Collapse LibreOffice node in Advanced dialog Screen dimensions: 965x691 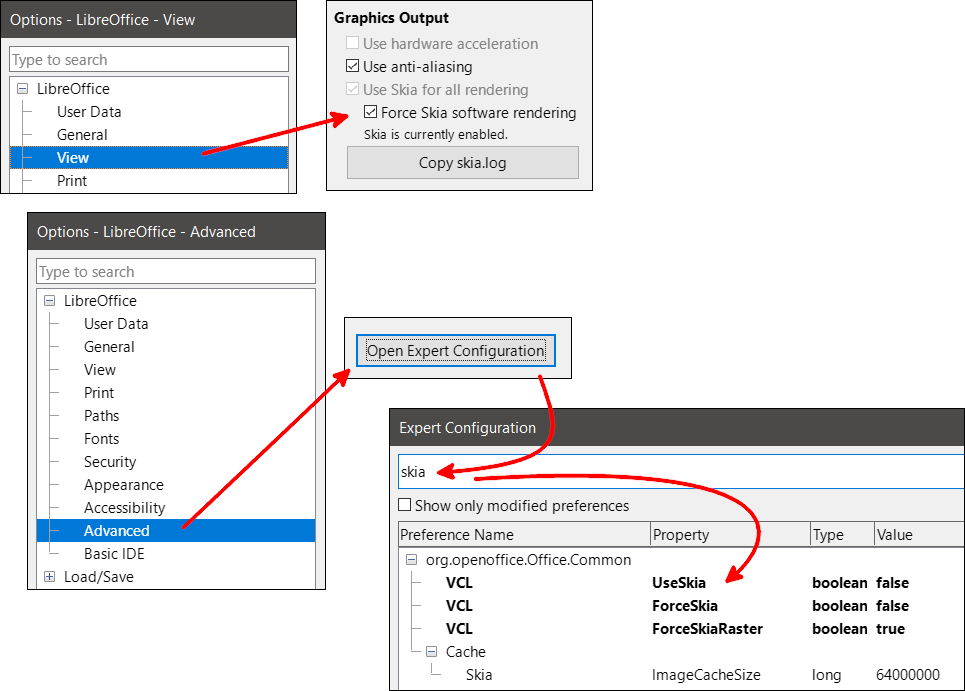pyautogui.click(x=50, y=301)
